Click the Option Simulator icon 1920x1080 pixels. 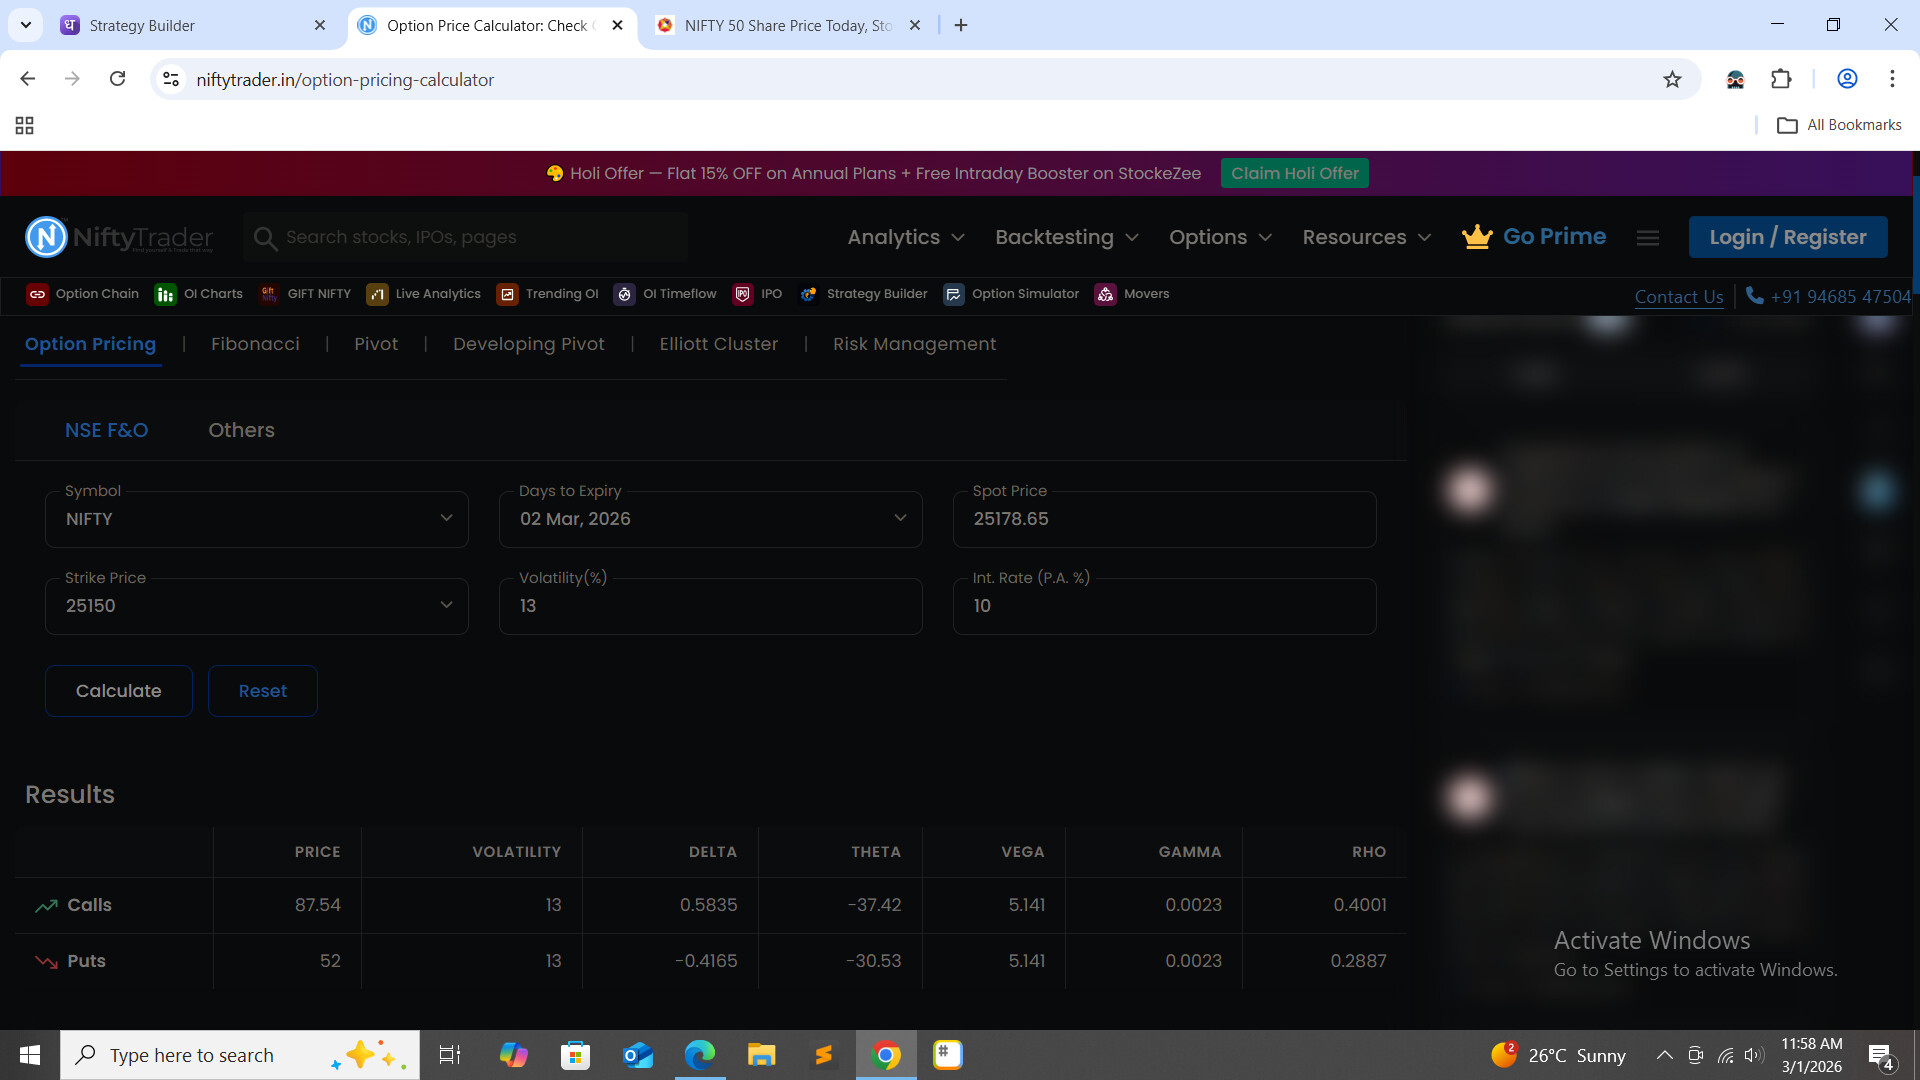tap(953, 294)
